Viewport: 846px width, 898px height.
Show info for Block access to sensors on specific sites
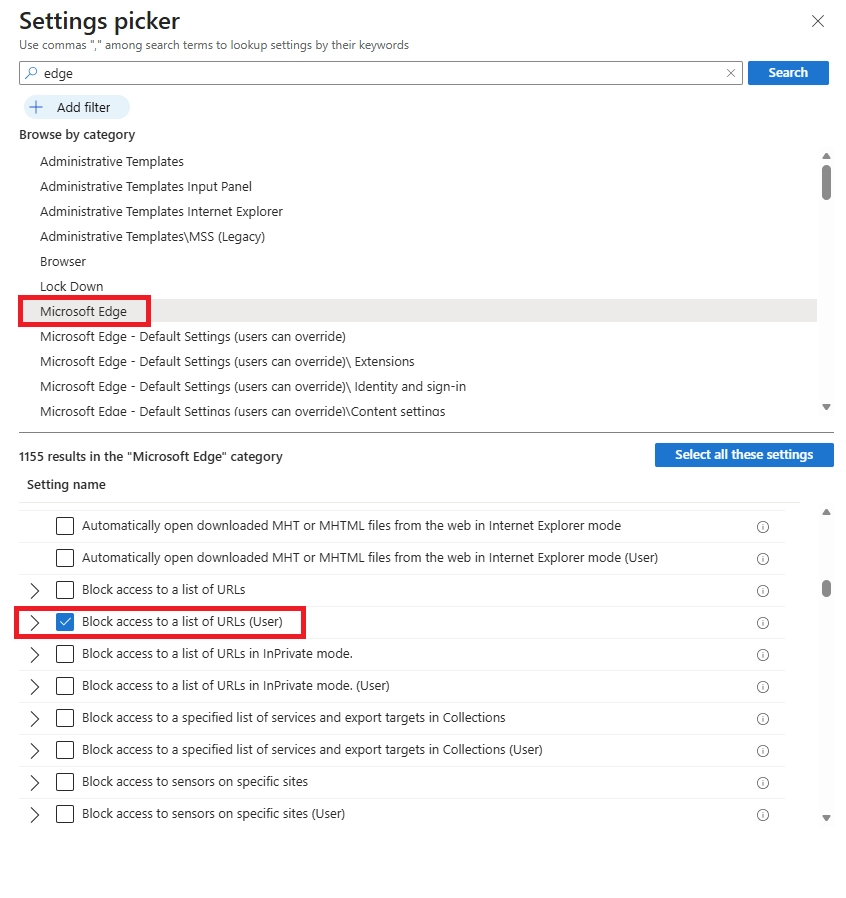point(762,783)
